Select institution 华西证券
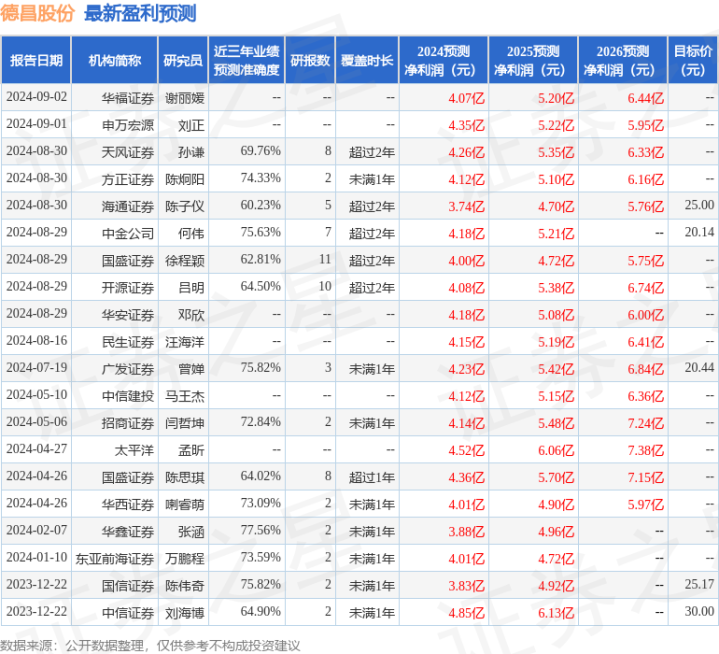 [128, 504]
